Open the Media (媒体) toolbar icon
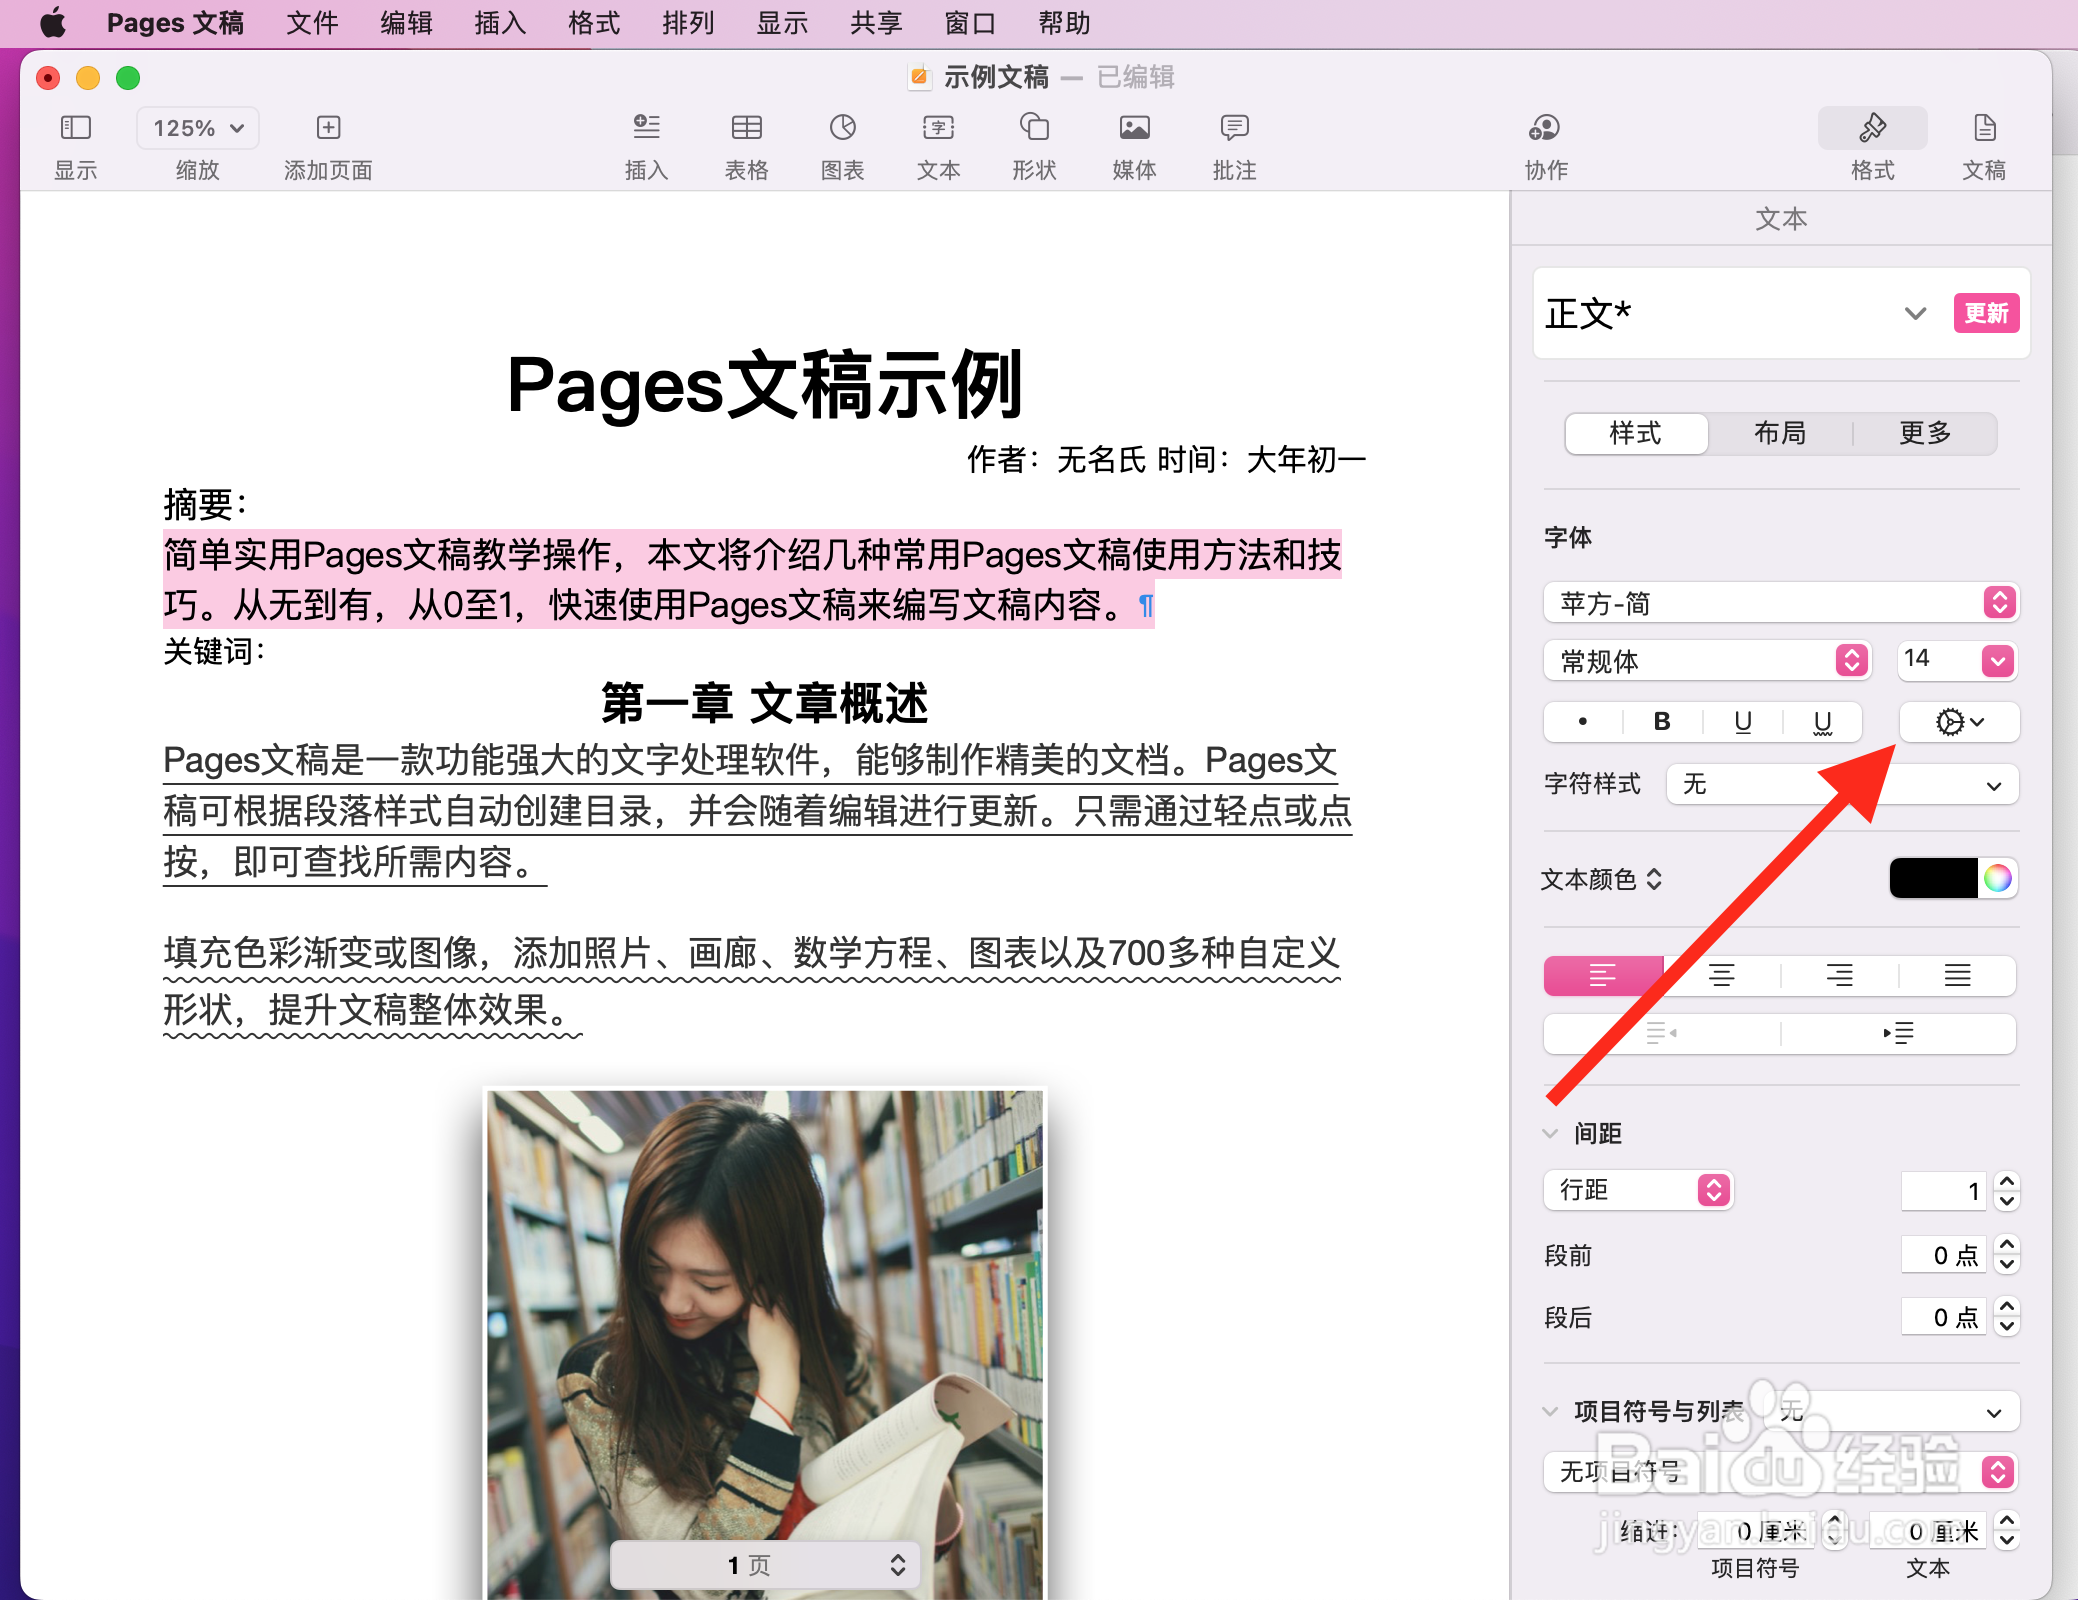This screenshot has width=2078, height=1600. coord(1134,128)
